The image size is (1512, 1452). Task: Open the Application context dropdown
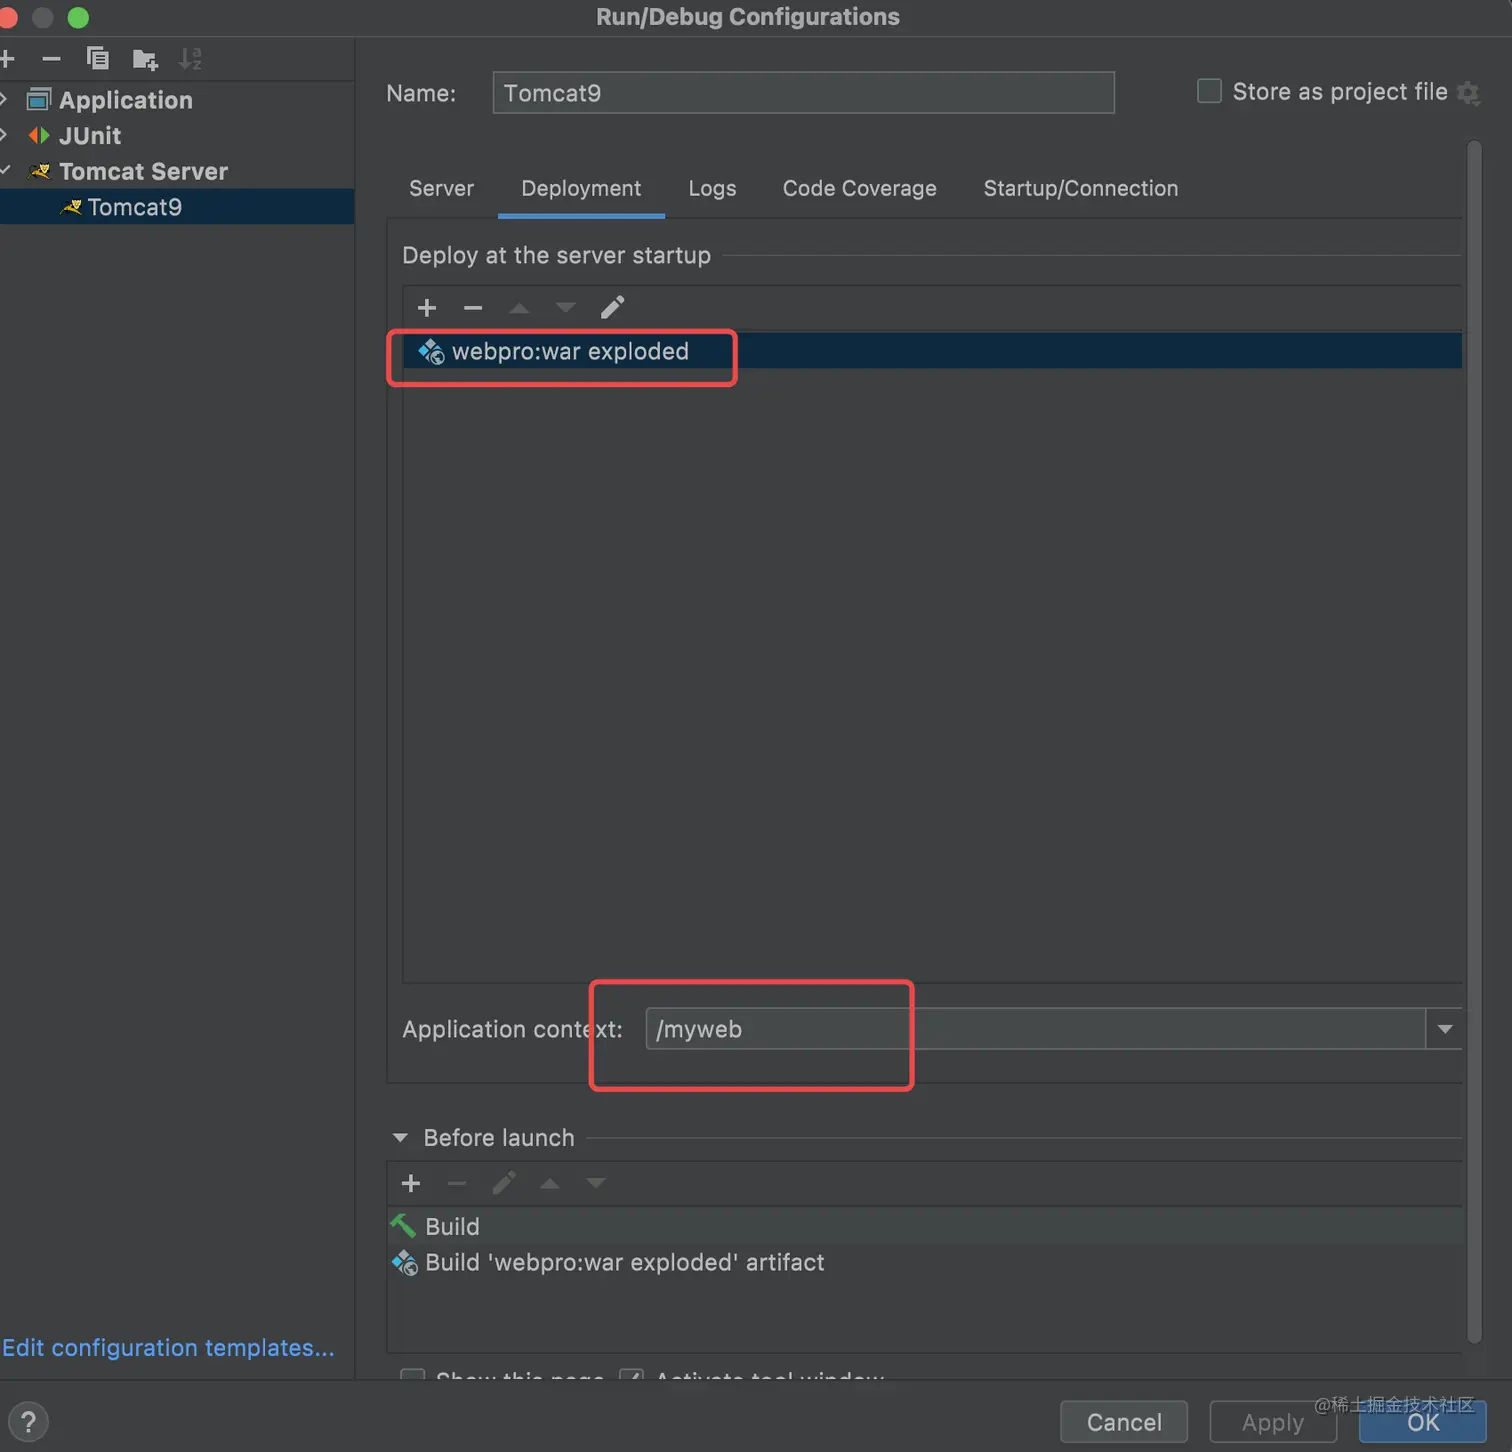tap(1445, 1029)
